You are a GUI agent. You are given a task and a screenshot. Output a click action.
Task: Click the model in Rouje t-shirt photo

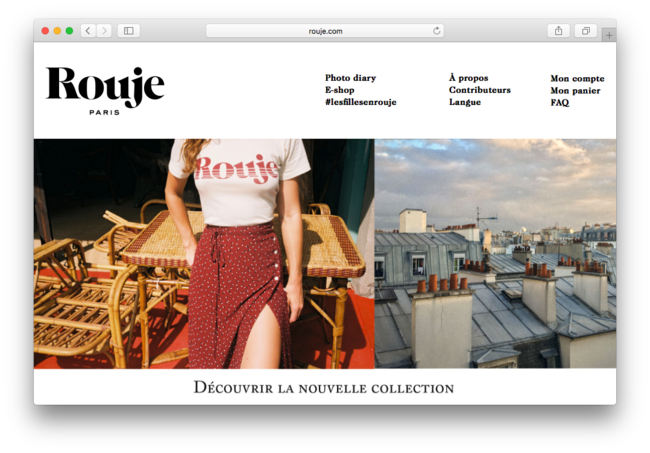[x=204, y=254]
